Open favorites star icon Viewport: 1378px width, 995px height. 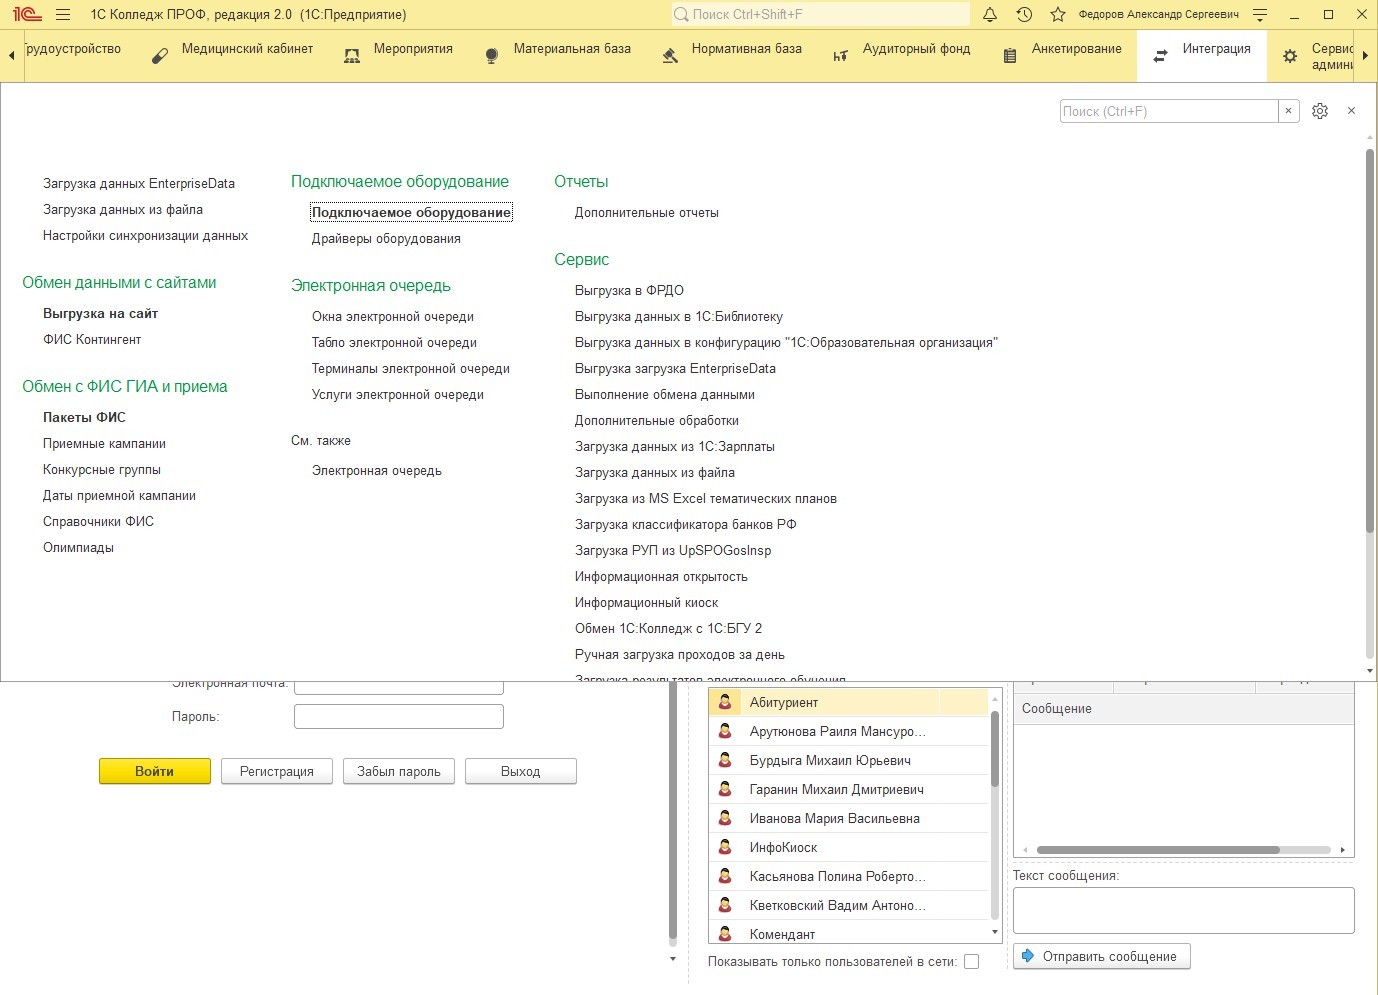pyautogui.click(x=1058, y=15)
